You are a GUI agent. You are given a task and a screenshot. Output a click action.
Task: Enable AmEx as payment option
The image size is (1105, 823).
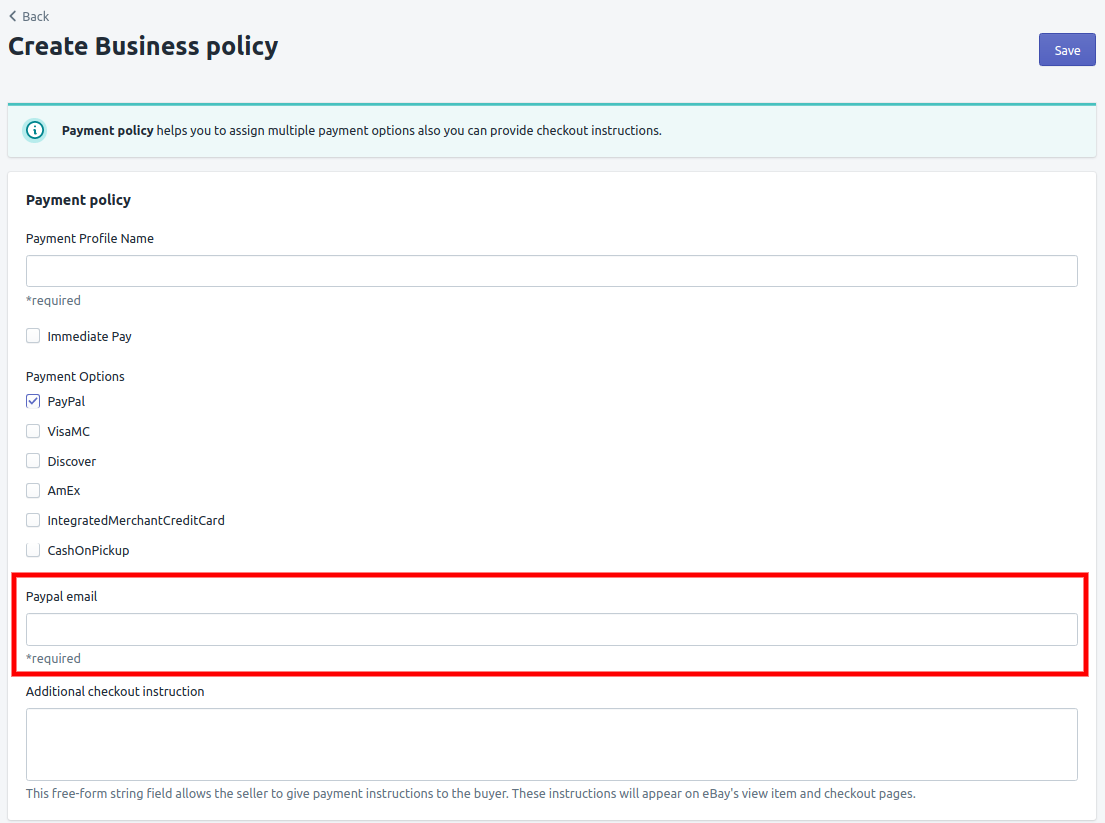point(33,491)
